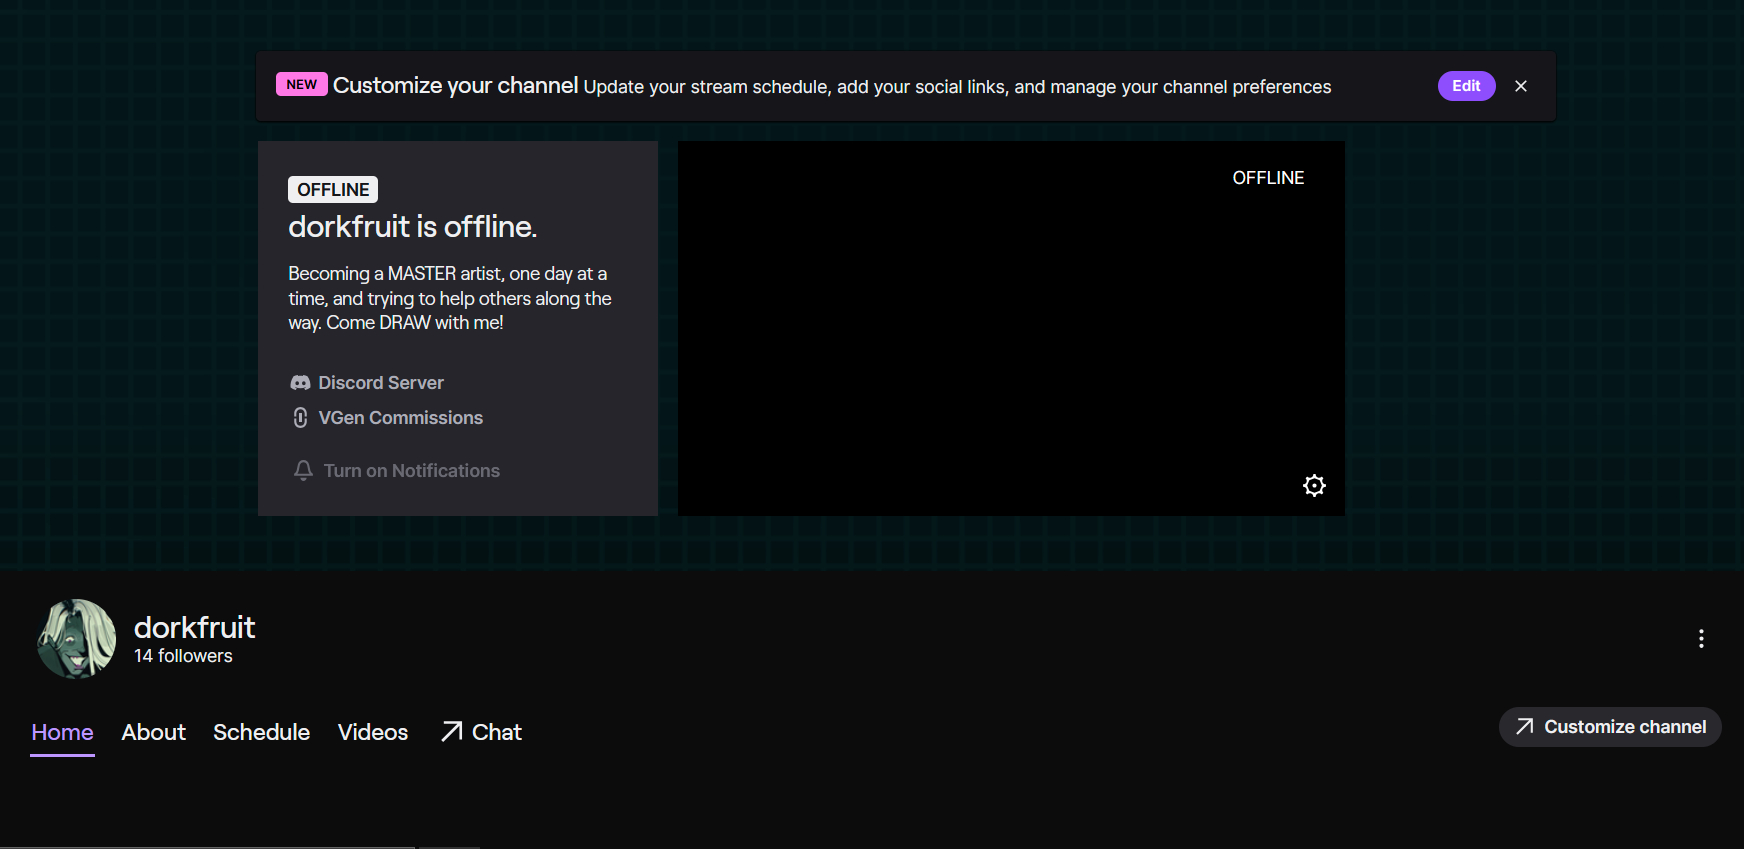
Task: Open the Schedule tab
Action: (261, 732)
